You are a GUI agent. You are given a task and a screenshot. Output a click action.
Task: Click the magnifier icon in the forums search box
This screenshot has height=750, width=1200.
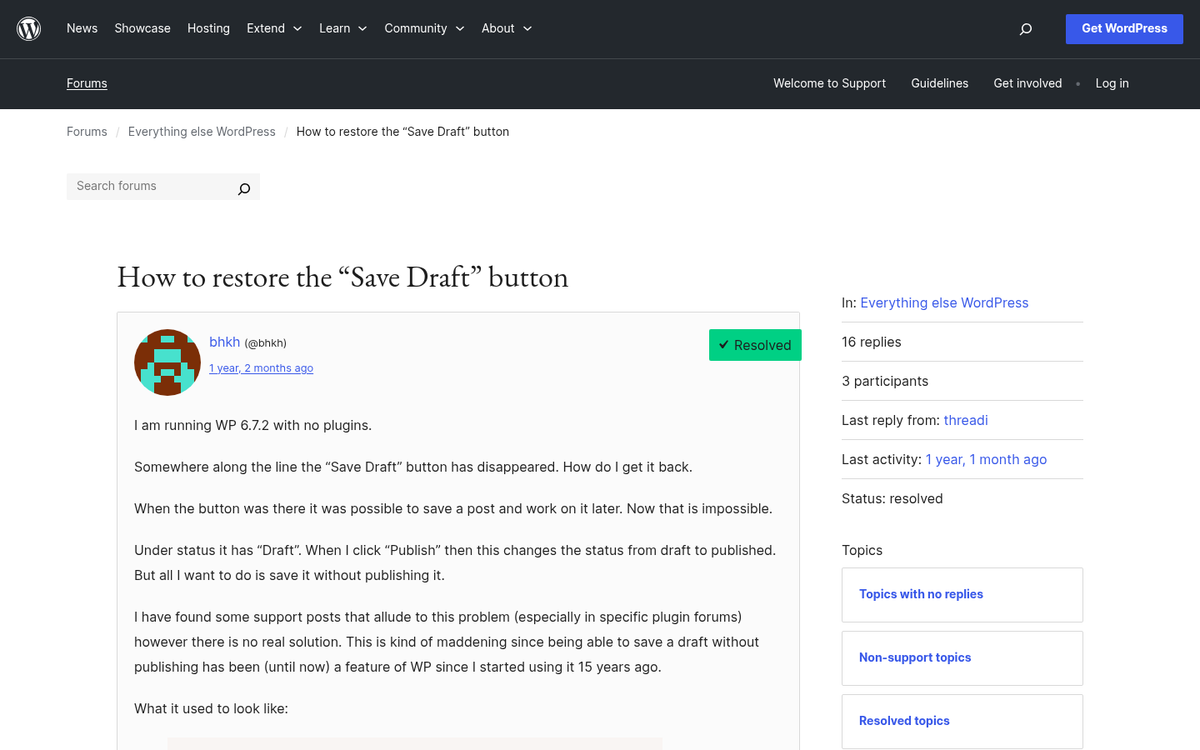[x=243, y=187]
